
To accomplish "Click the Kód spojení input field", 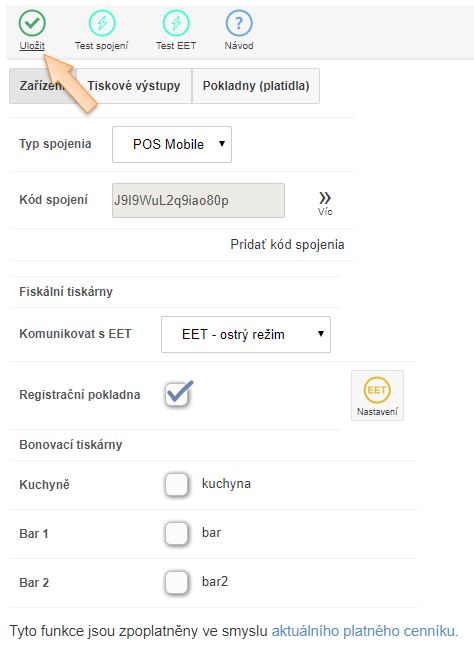I will tap(198, 201).
